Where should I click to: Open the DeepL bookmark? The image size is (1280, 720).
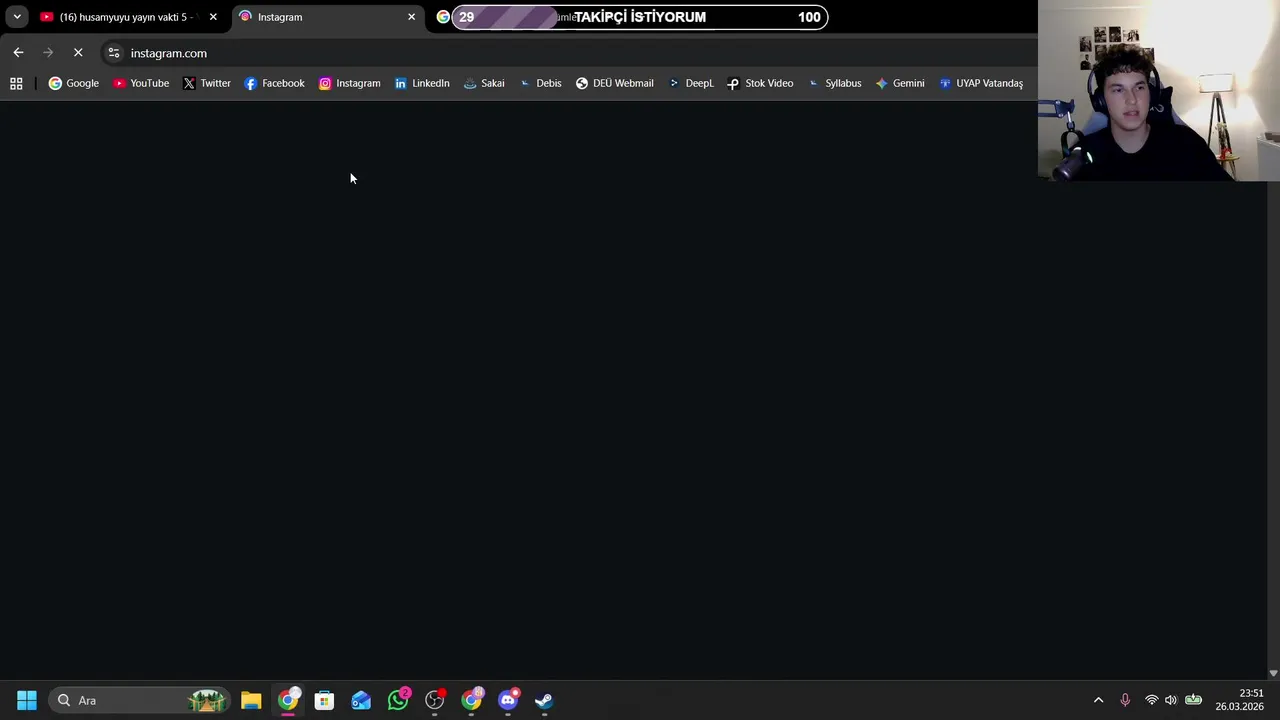click(690, 83)
